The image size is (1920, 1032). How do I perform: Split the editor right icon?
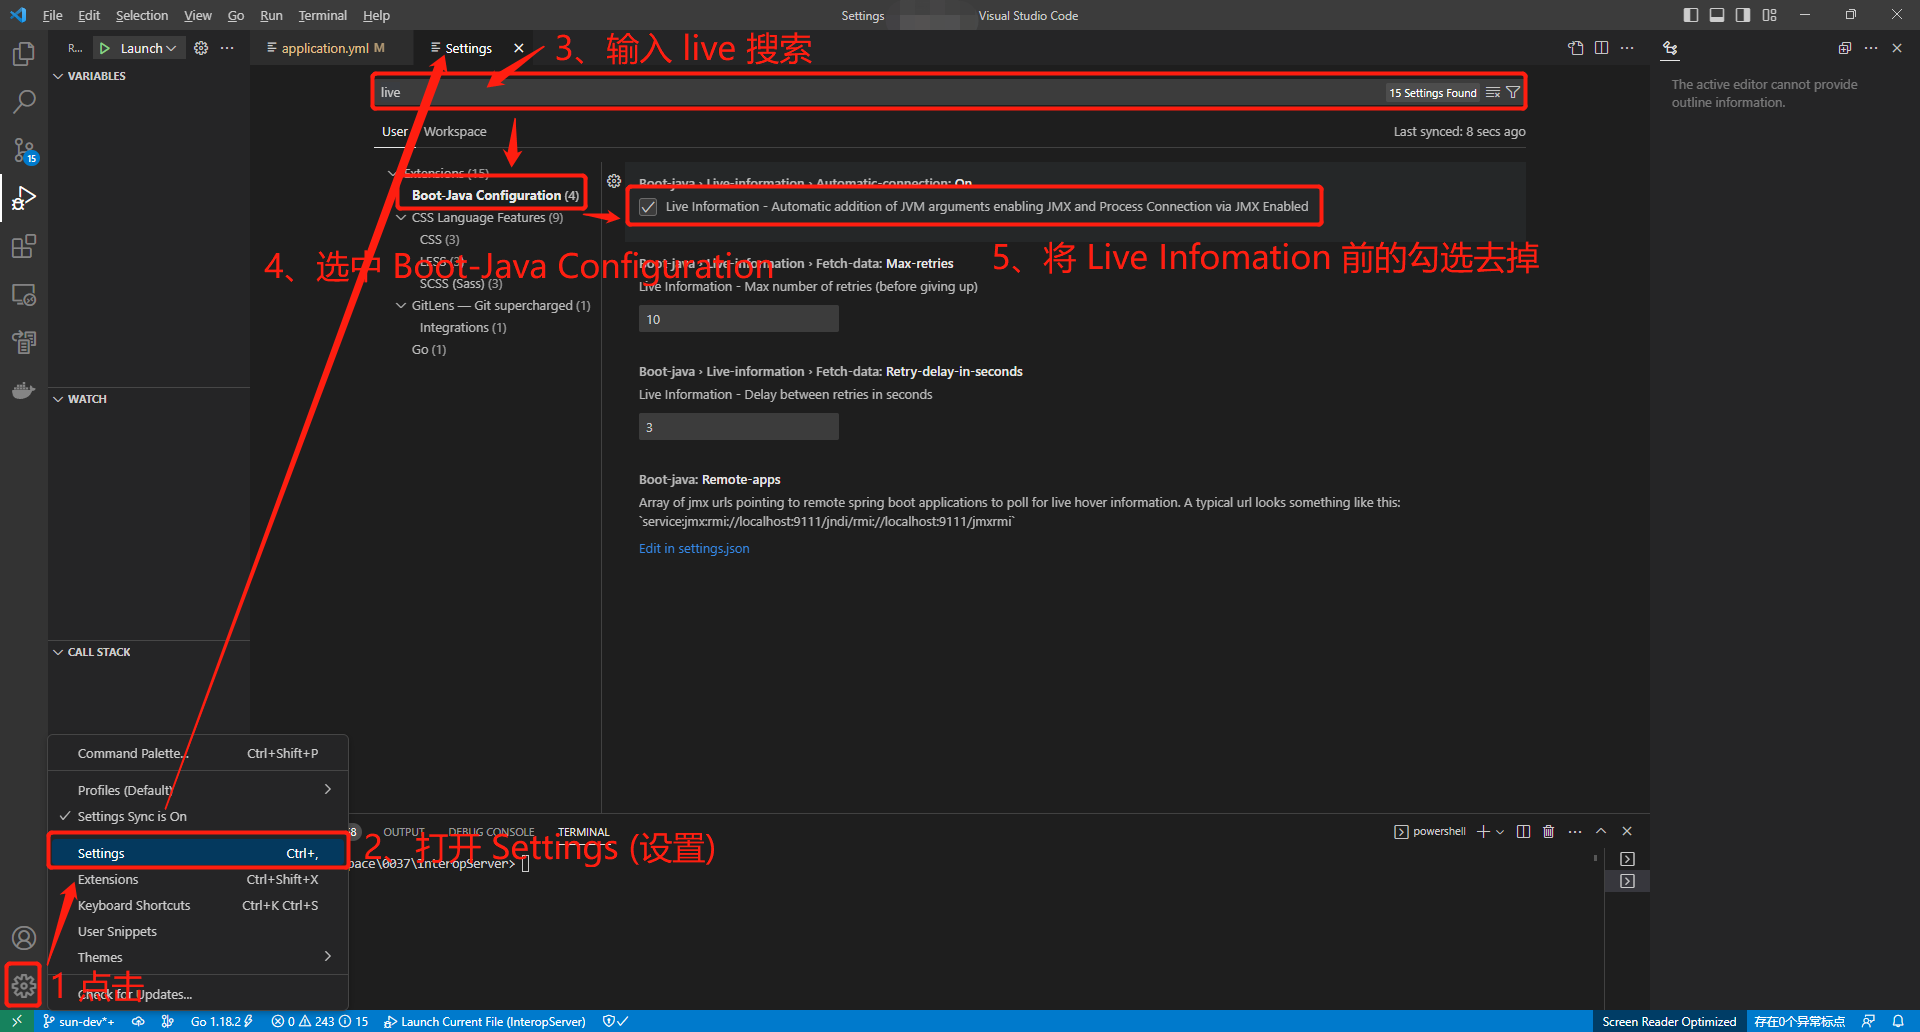click(x=1602, y=48)
